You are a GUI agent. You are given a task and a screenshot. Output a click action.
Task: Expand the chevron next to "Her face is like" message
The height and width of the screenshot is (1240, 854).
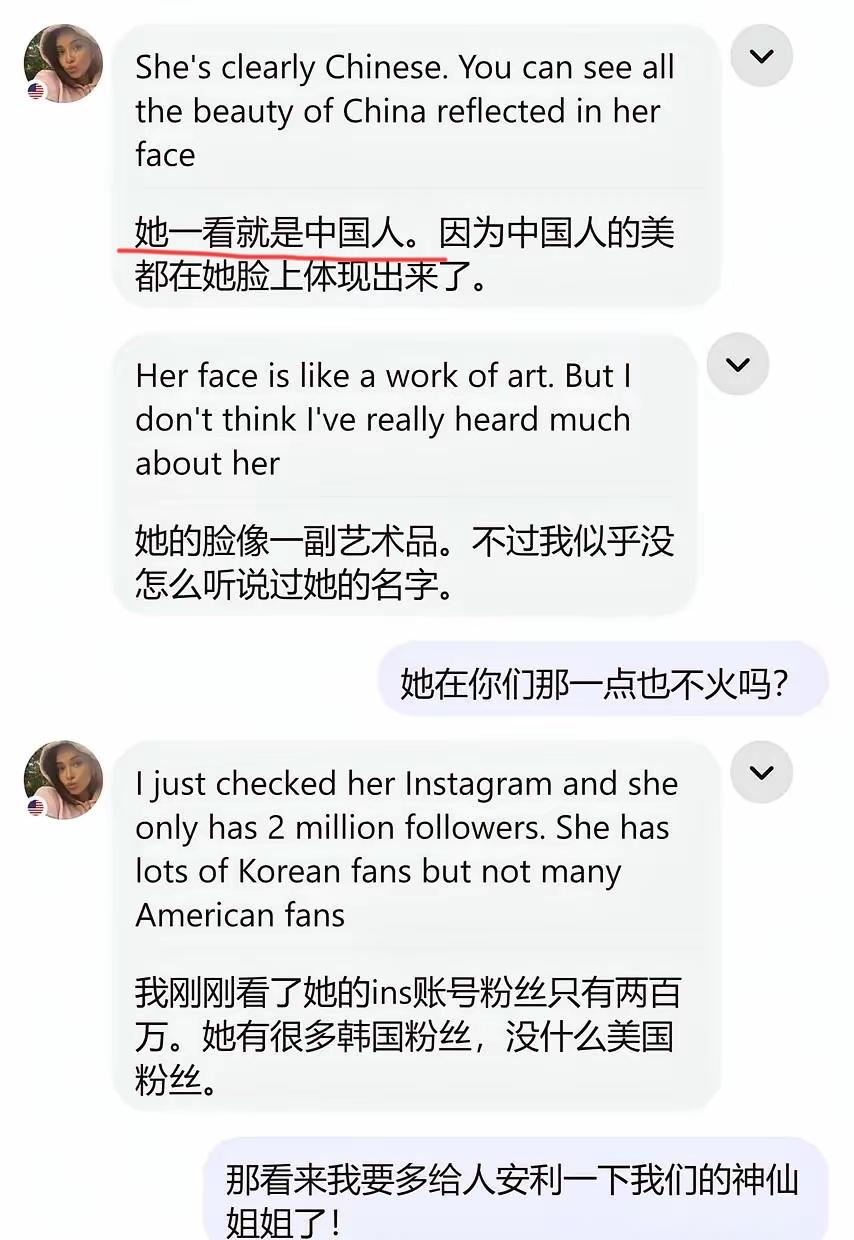(x=738, y=365)
